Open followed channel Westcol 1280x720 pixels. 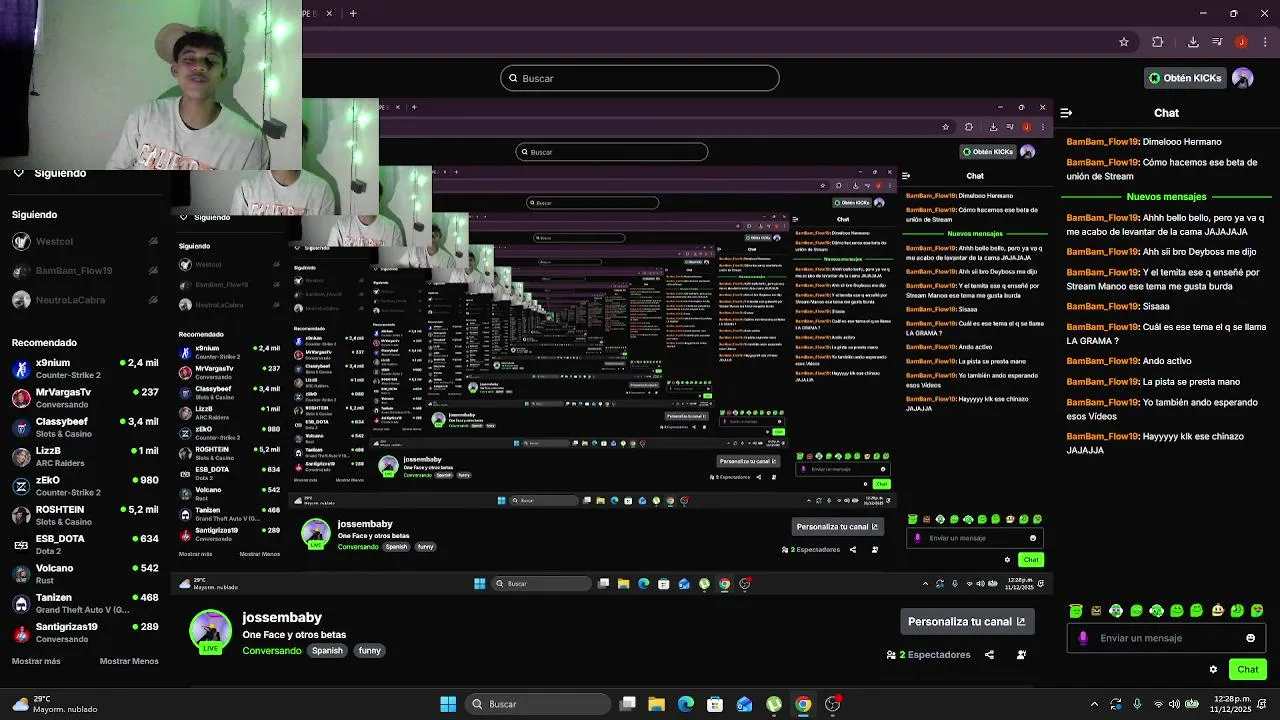point(85,241)
